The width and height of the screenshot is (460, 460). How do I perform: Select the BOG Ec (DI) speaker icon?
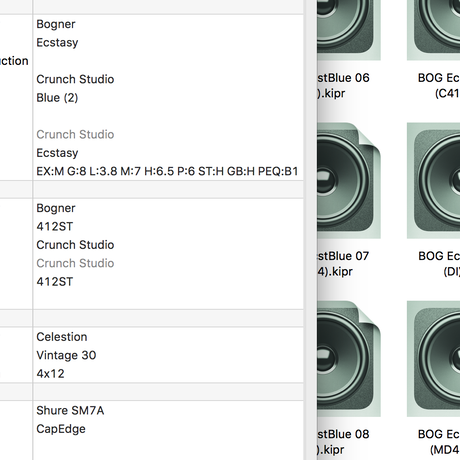click(x=433, y=180)
